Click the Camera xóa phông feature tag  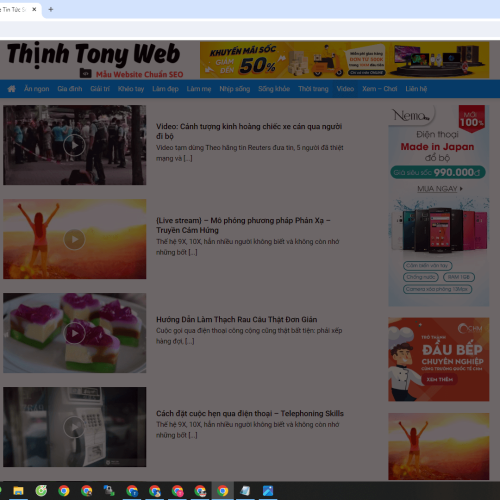(x=437, y=289)
